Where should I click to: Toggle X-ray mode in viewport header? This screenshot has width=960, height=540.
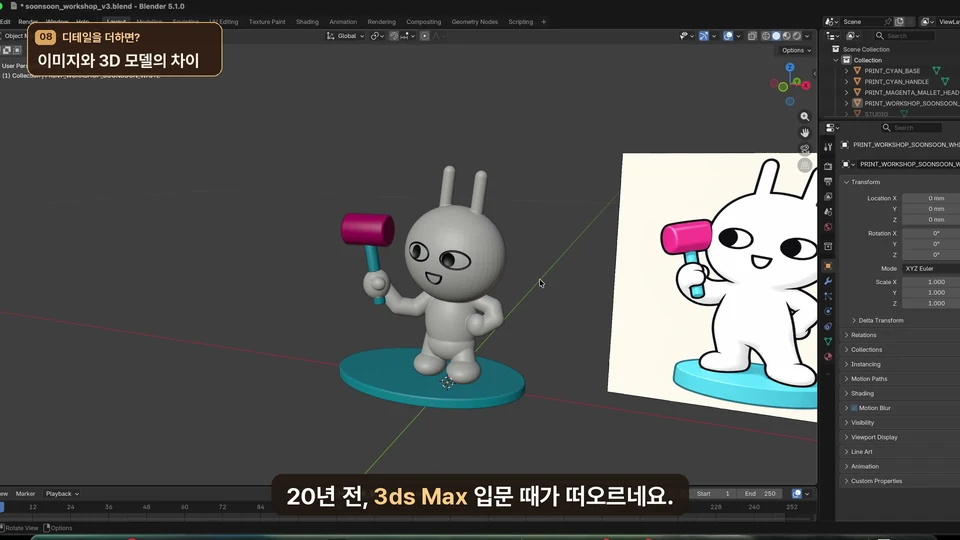(752, 36)
